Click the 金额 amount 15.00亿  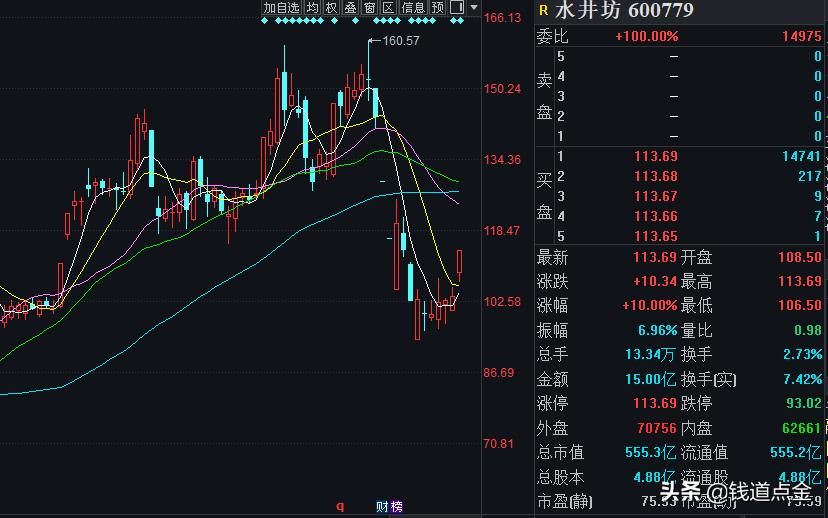(650, 379)
